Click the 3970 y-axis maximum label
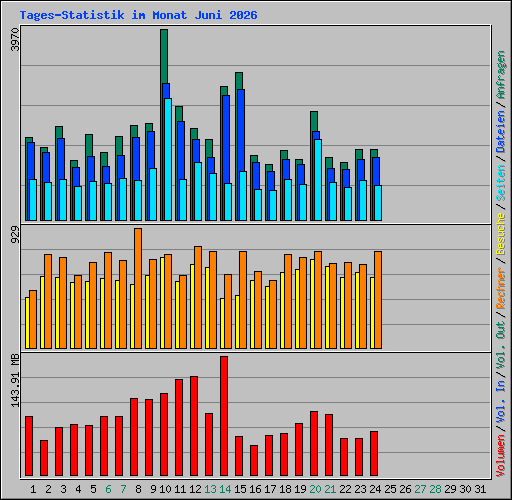 point(15,39)
